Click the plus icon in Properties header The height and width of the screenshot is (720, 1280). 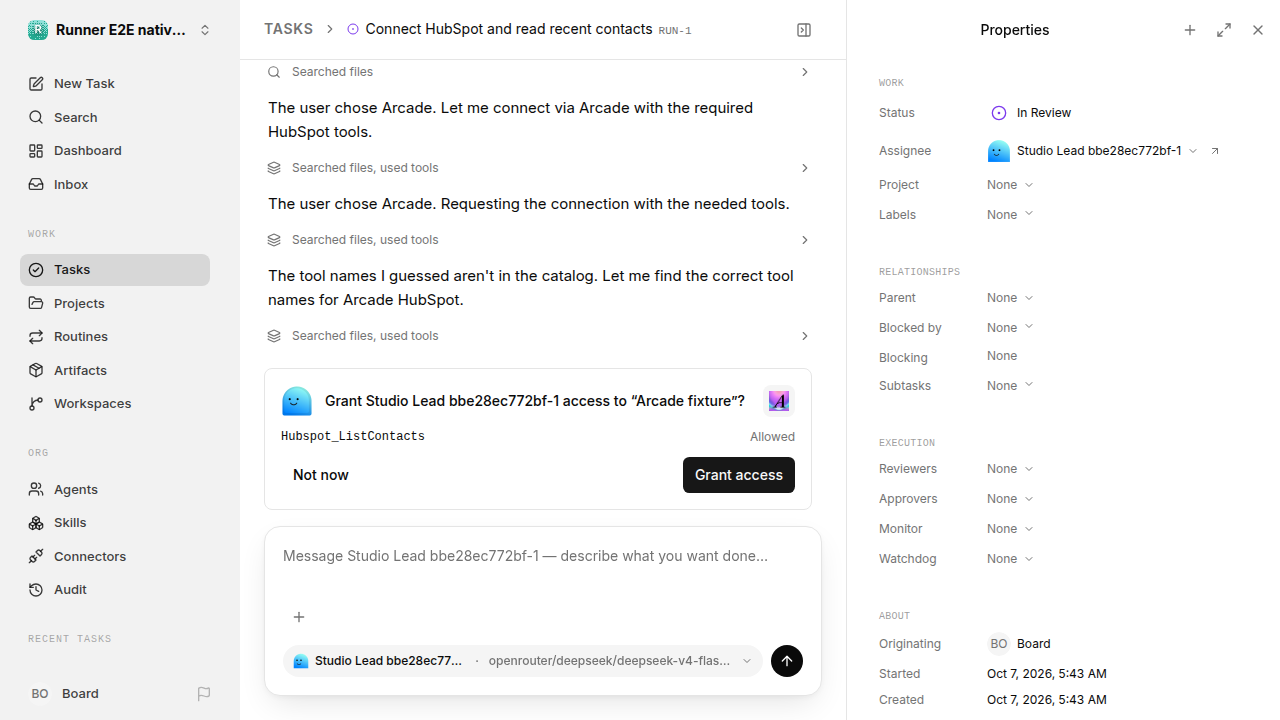pos(1190,30)
